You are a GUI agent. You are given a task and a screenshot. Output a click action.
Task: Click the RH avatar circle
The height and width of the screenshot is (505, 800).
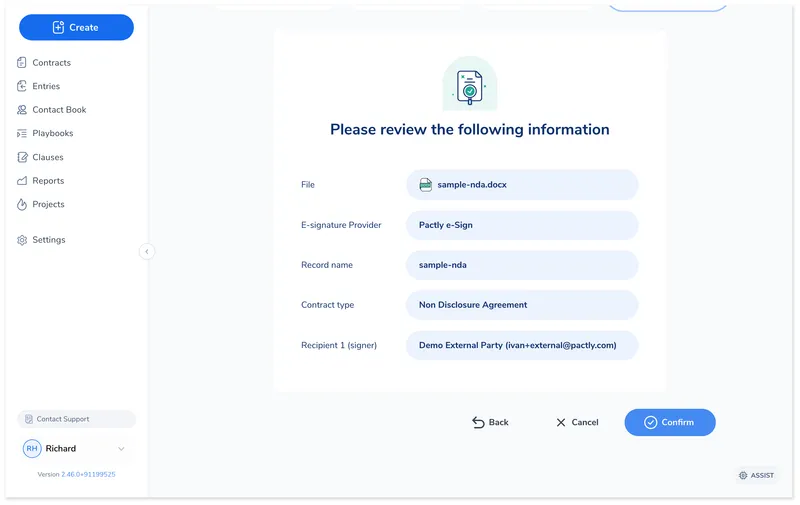pos(32,448)
